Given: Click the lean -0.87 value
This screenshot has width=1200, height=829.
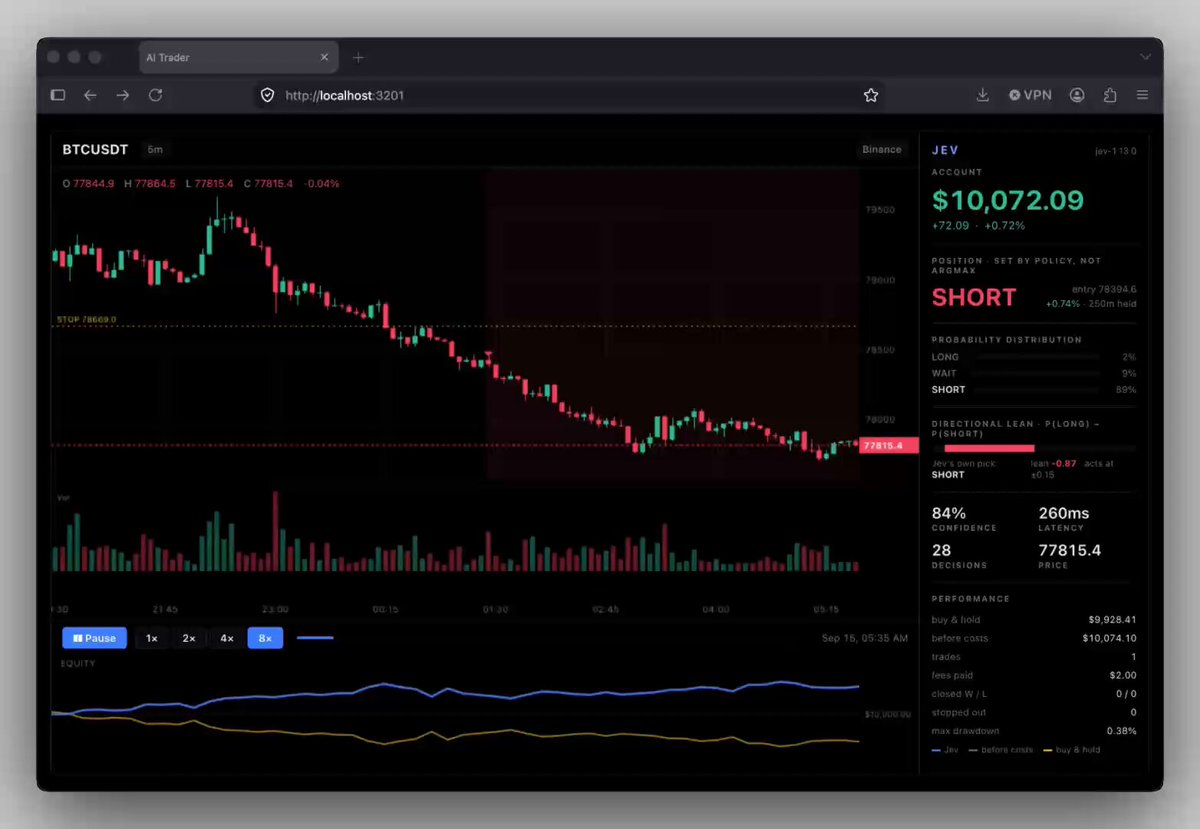Looking at the screenshot, I should point(1054,464).
